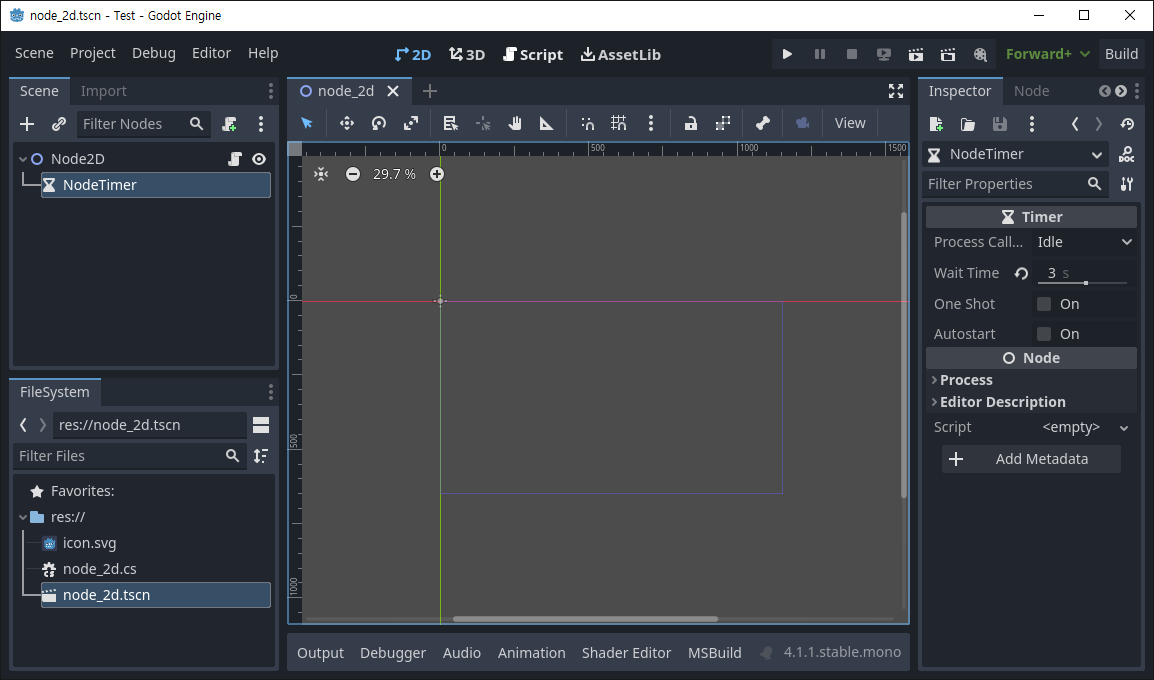
Task: Run a specific scene
Action: 948,54
